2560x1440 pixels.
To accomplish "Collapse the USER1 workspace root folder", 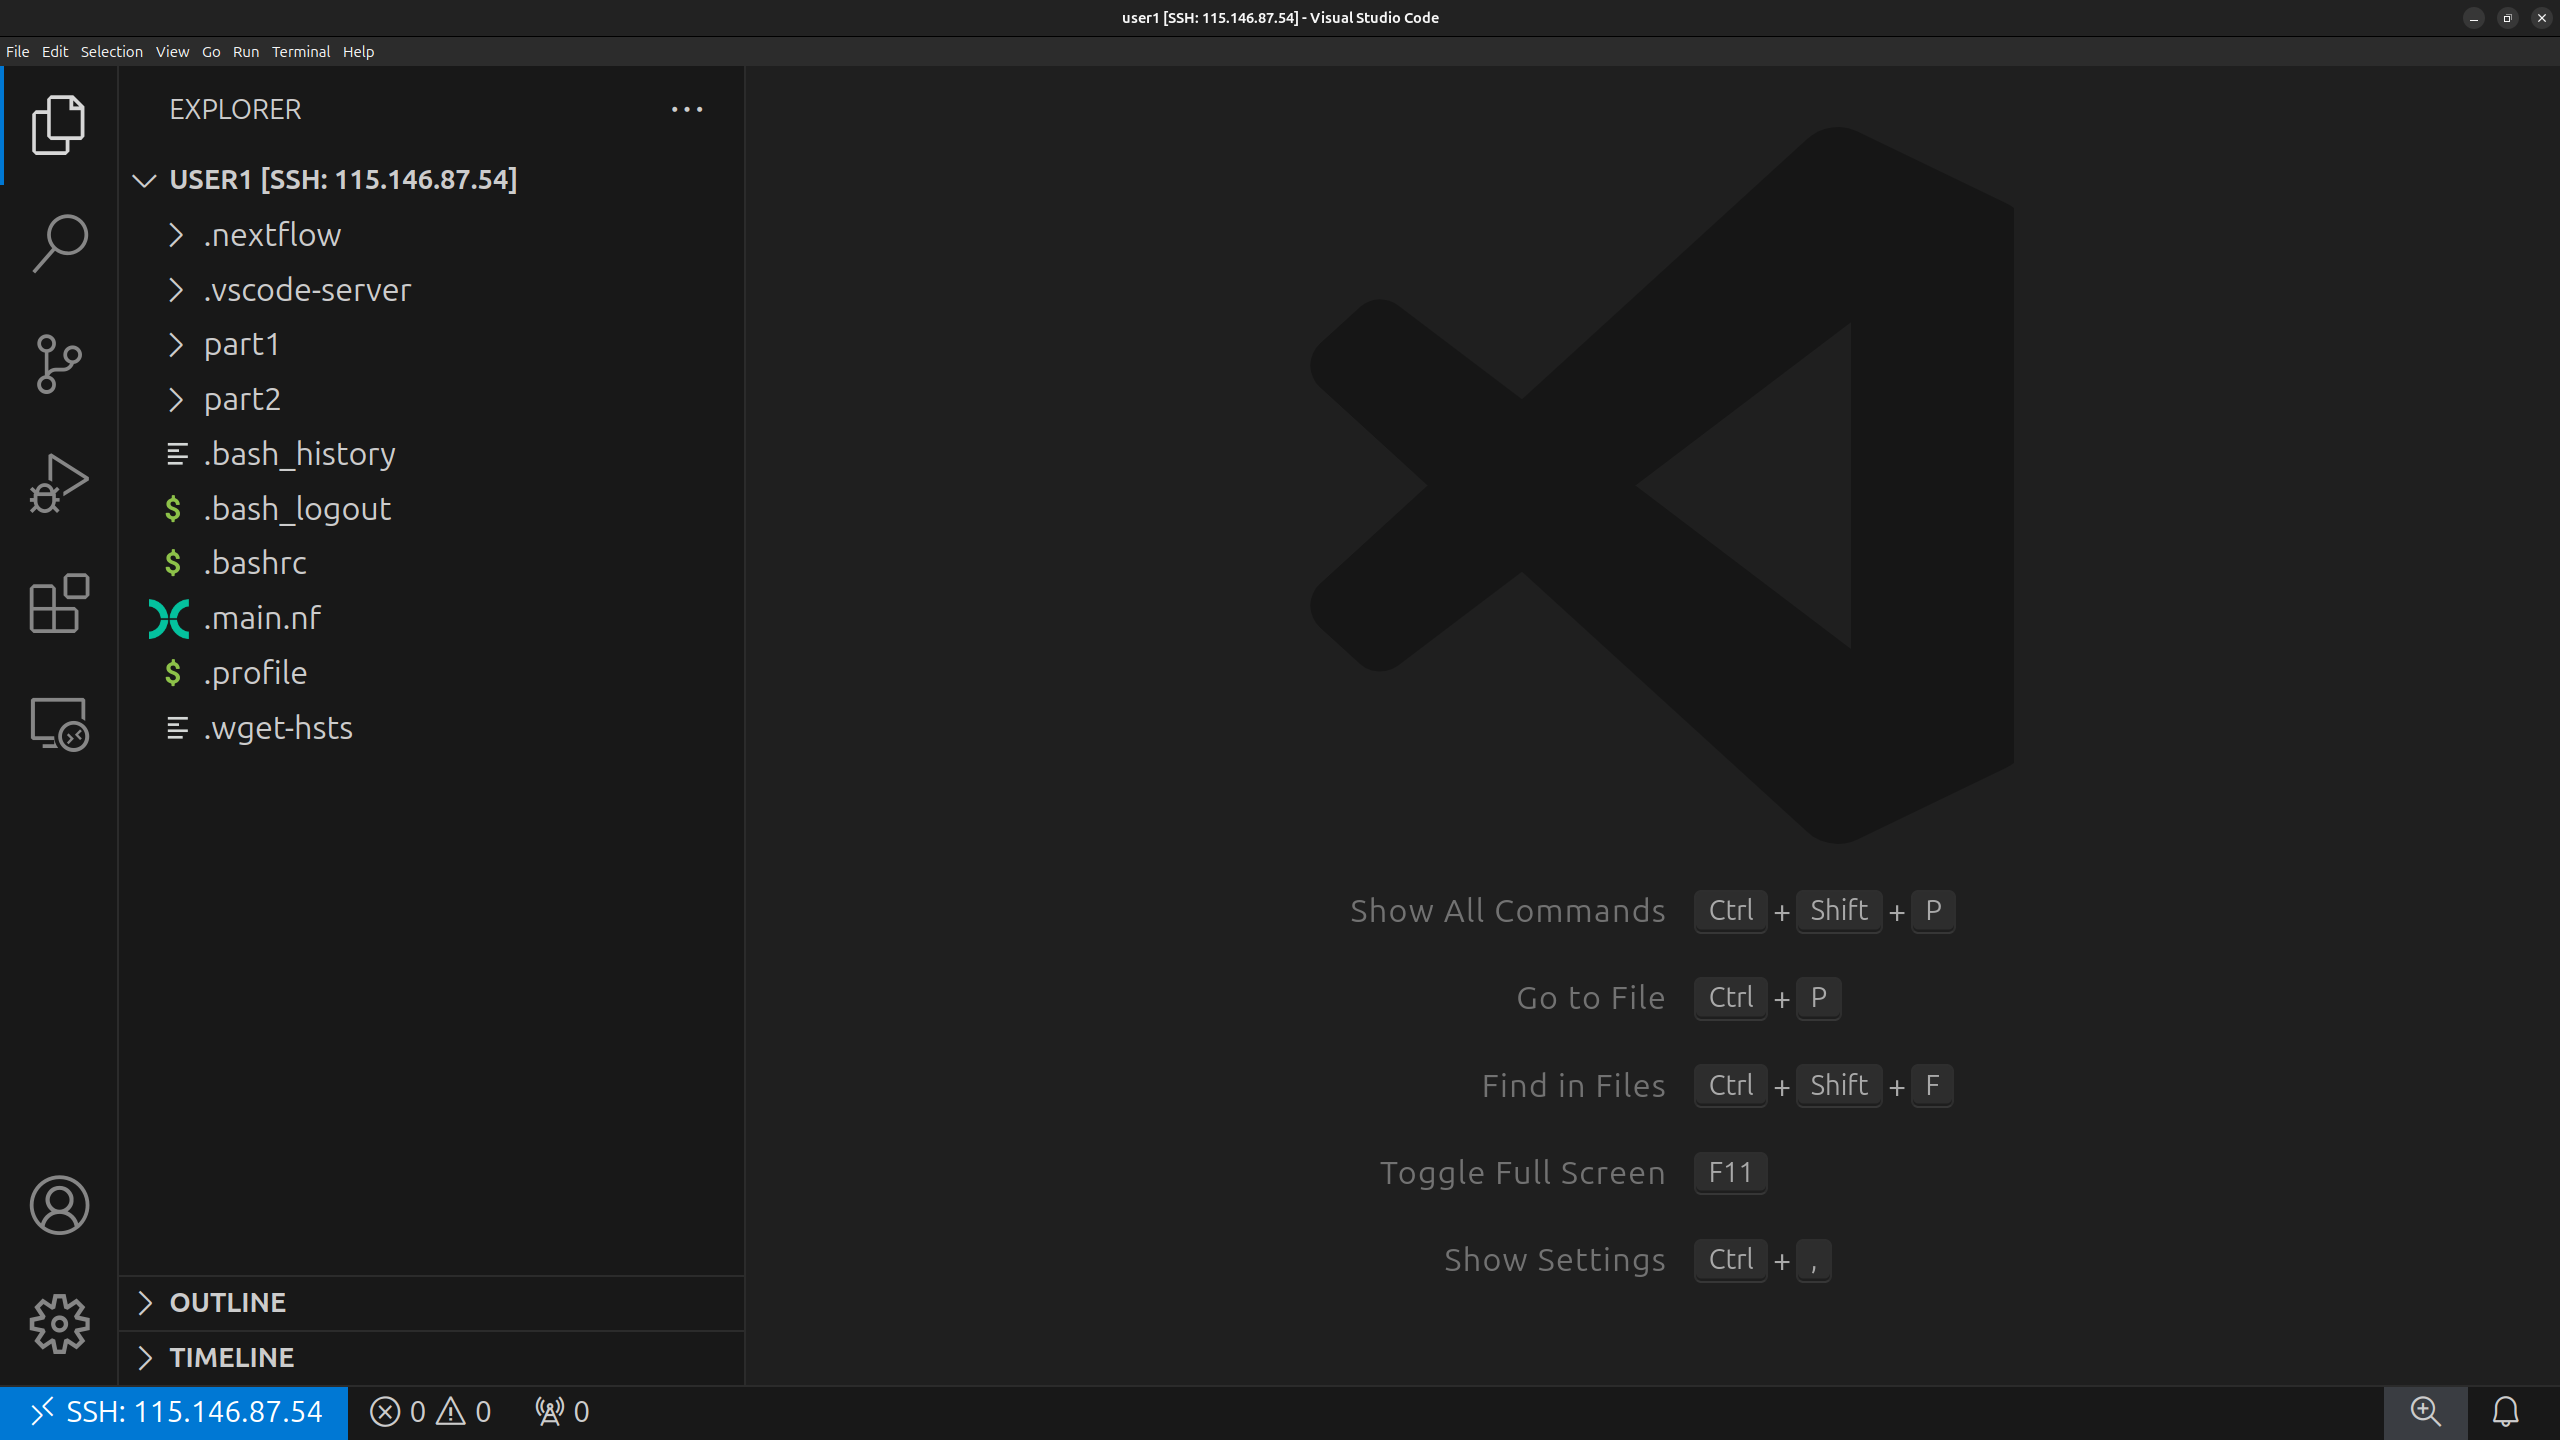I will [x=342, y=180].
